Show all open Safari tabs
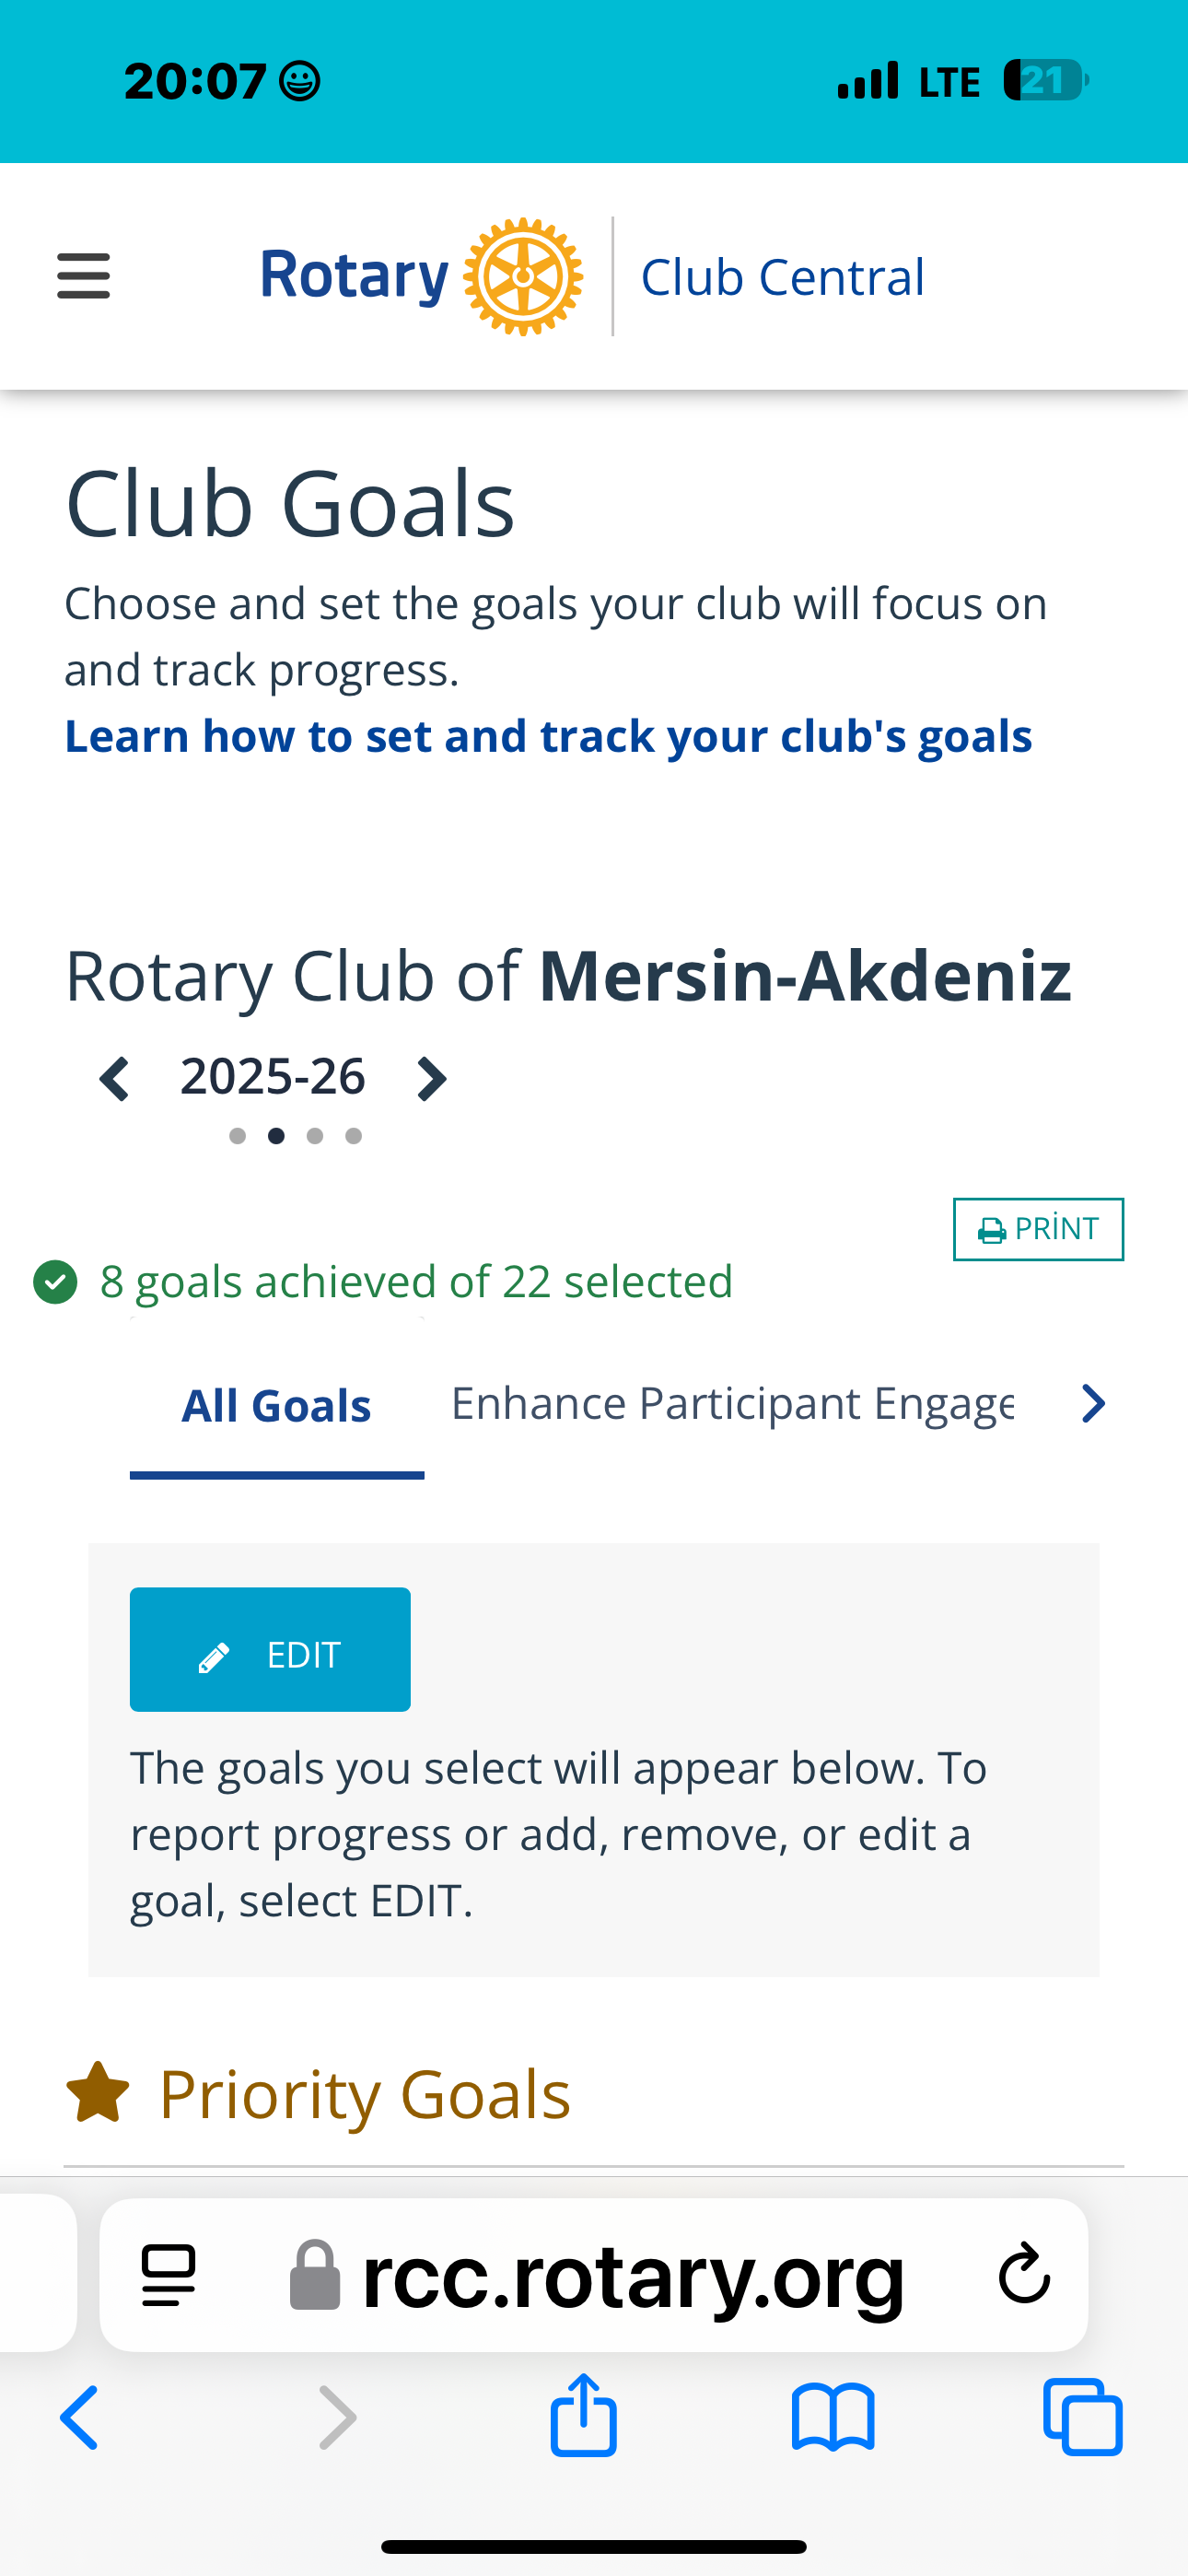1188x2576 pixels. [1083, 2417]
